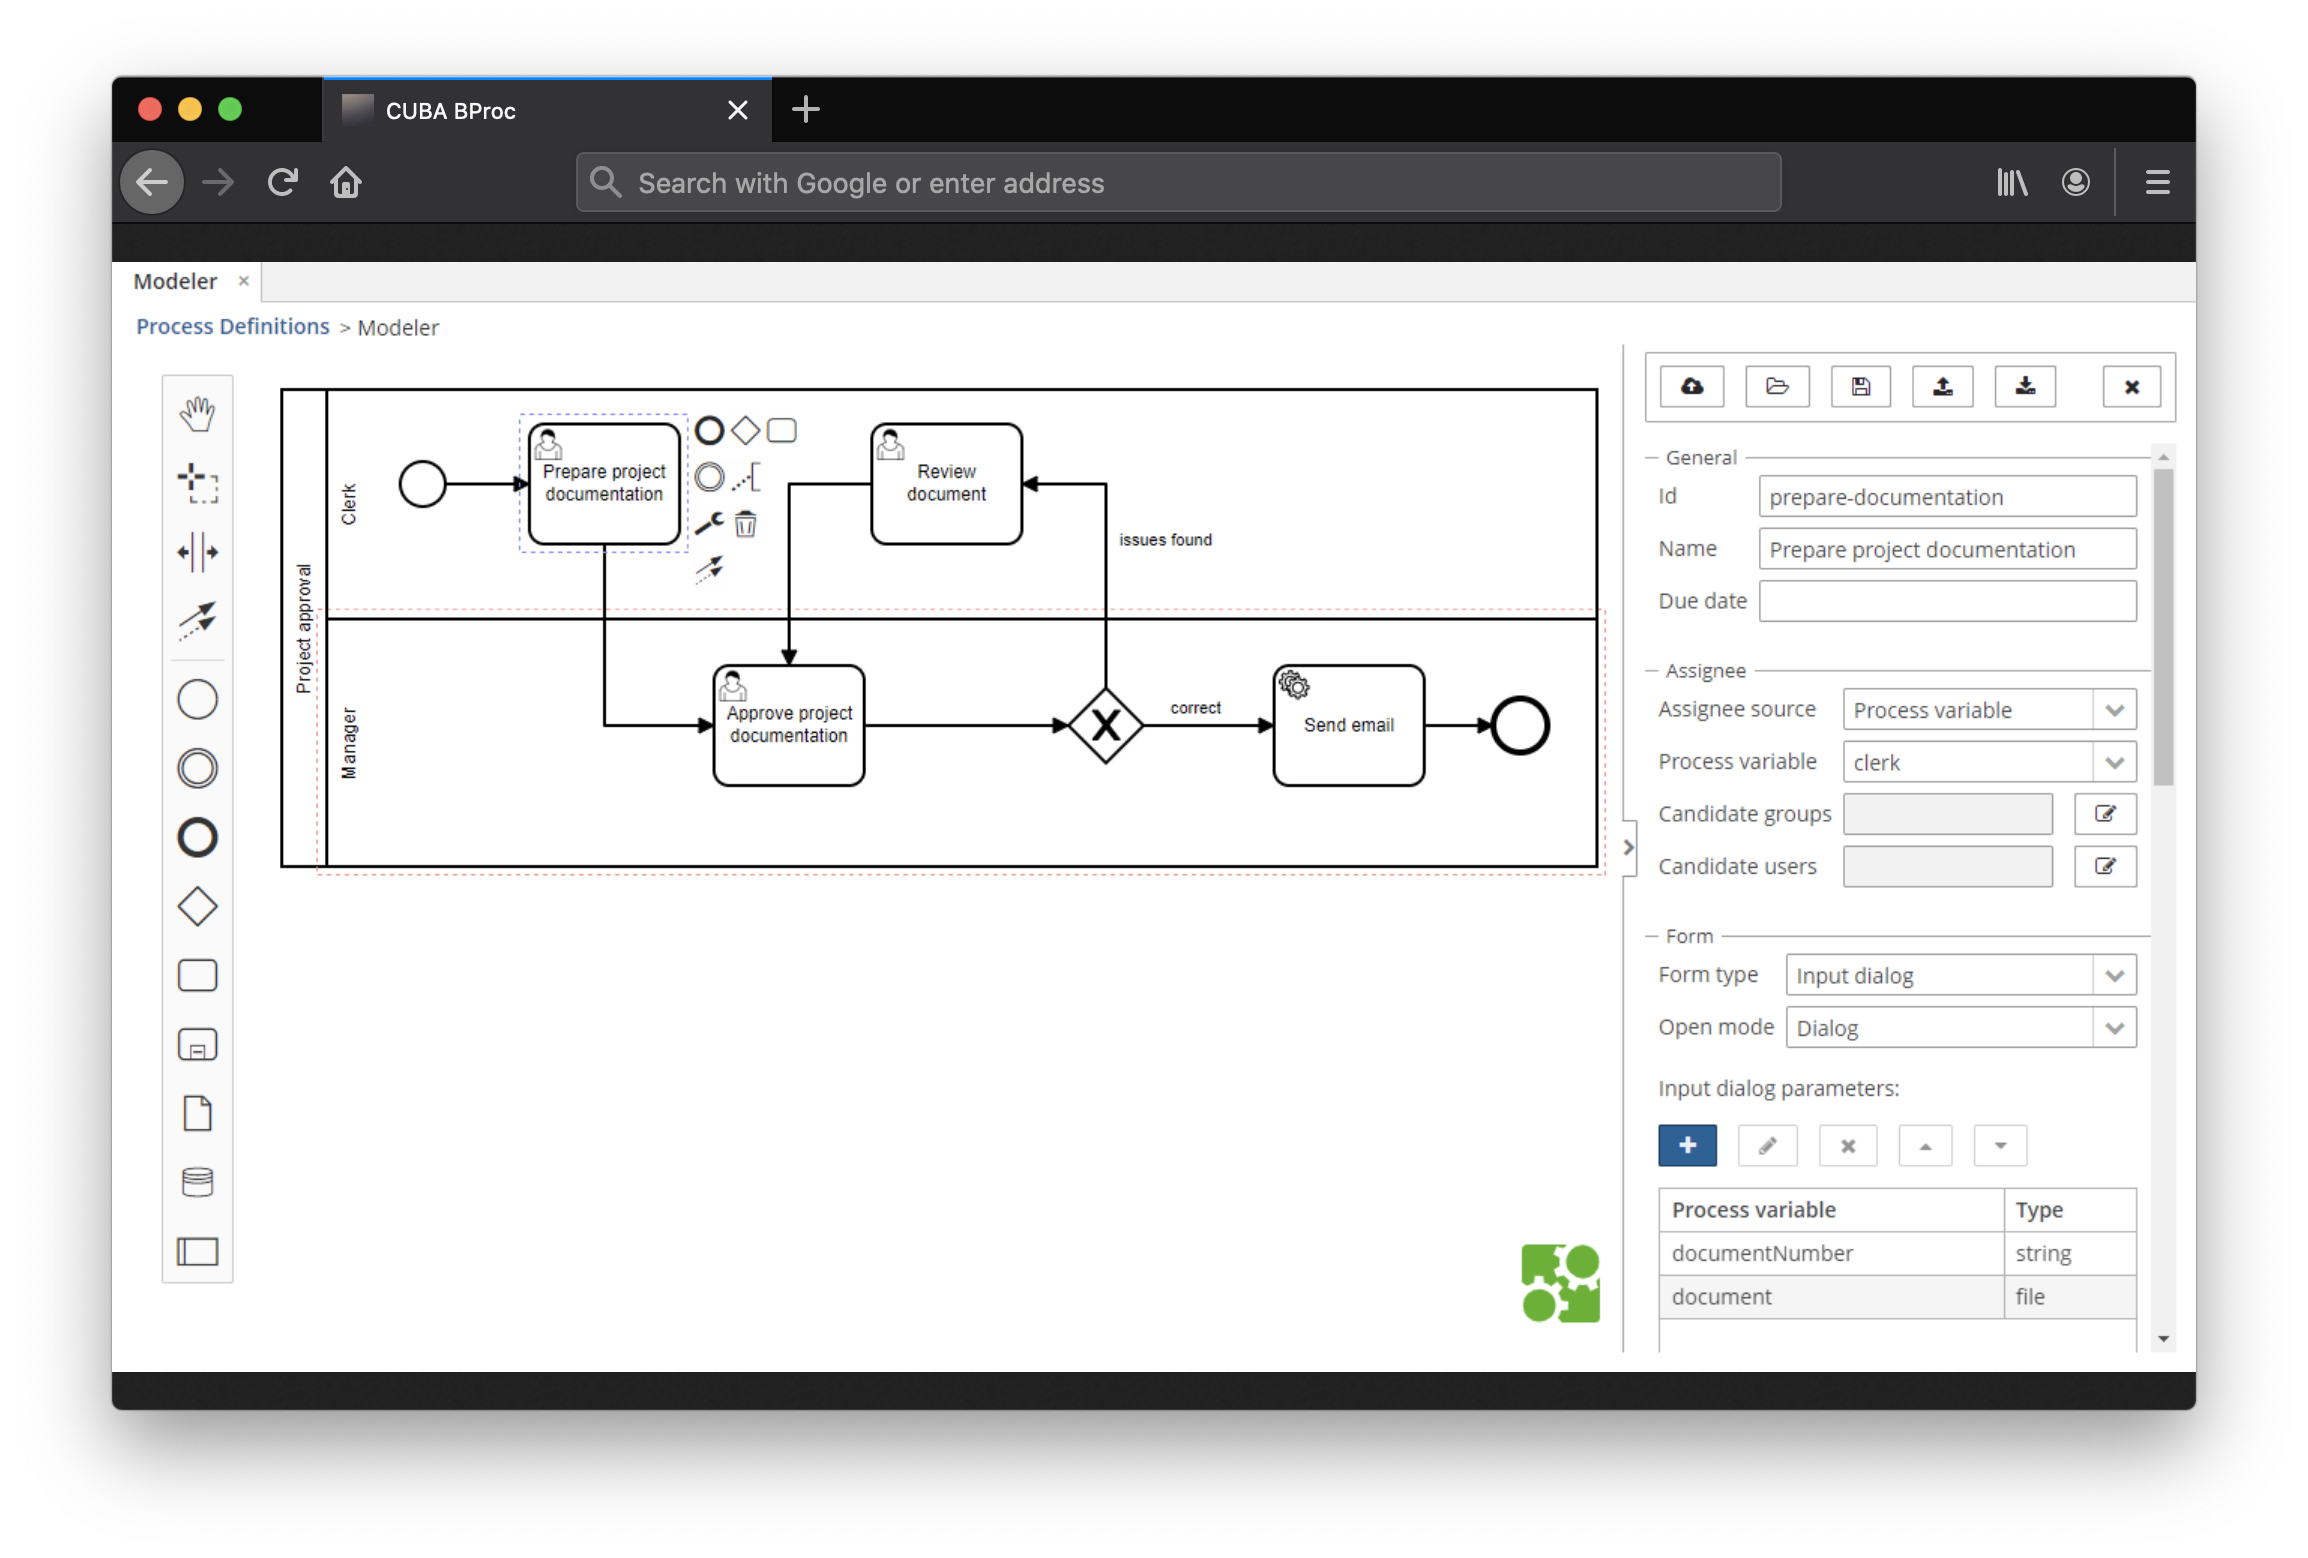Create a gateway from the palette
2308x1558 pixels.
click(x=197, y=907)
